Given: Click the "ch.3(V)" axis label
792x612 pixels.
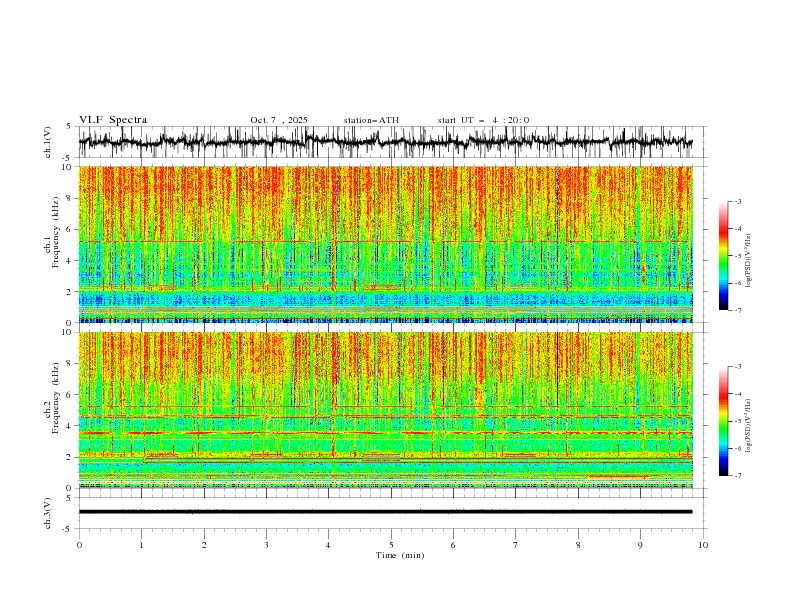Looking at the screenshot, I should point(48,513).
